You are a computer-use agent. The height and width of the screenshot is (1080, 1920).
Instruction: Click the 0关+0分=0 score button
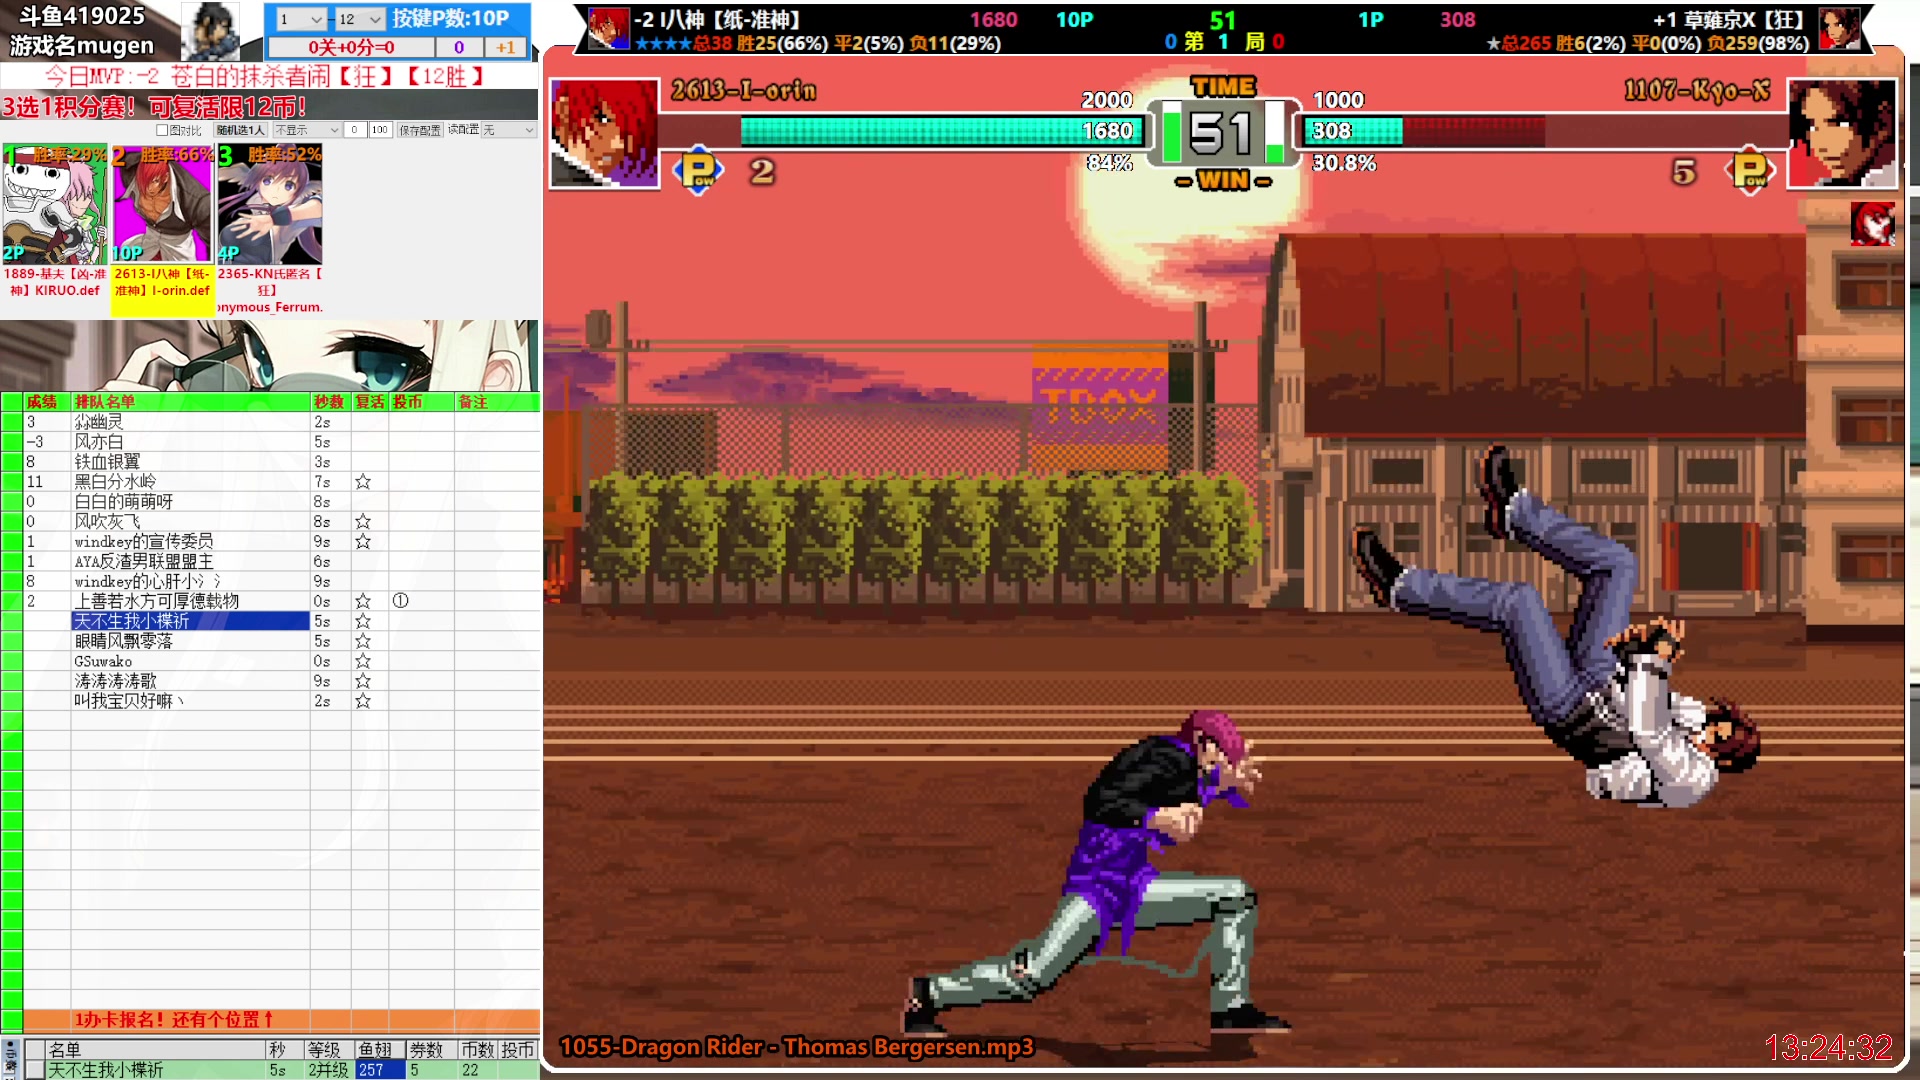pyautogui.click(x=351, y=47)
